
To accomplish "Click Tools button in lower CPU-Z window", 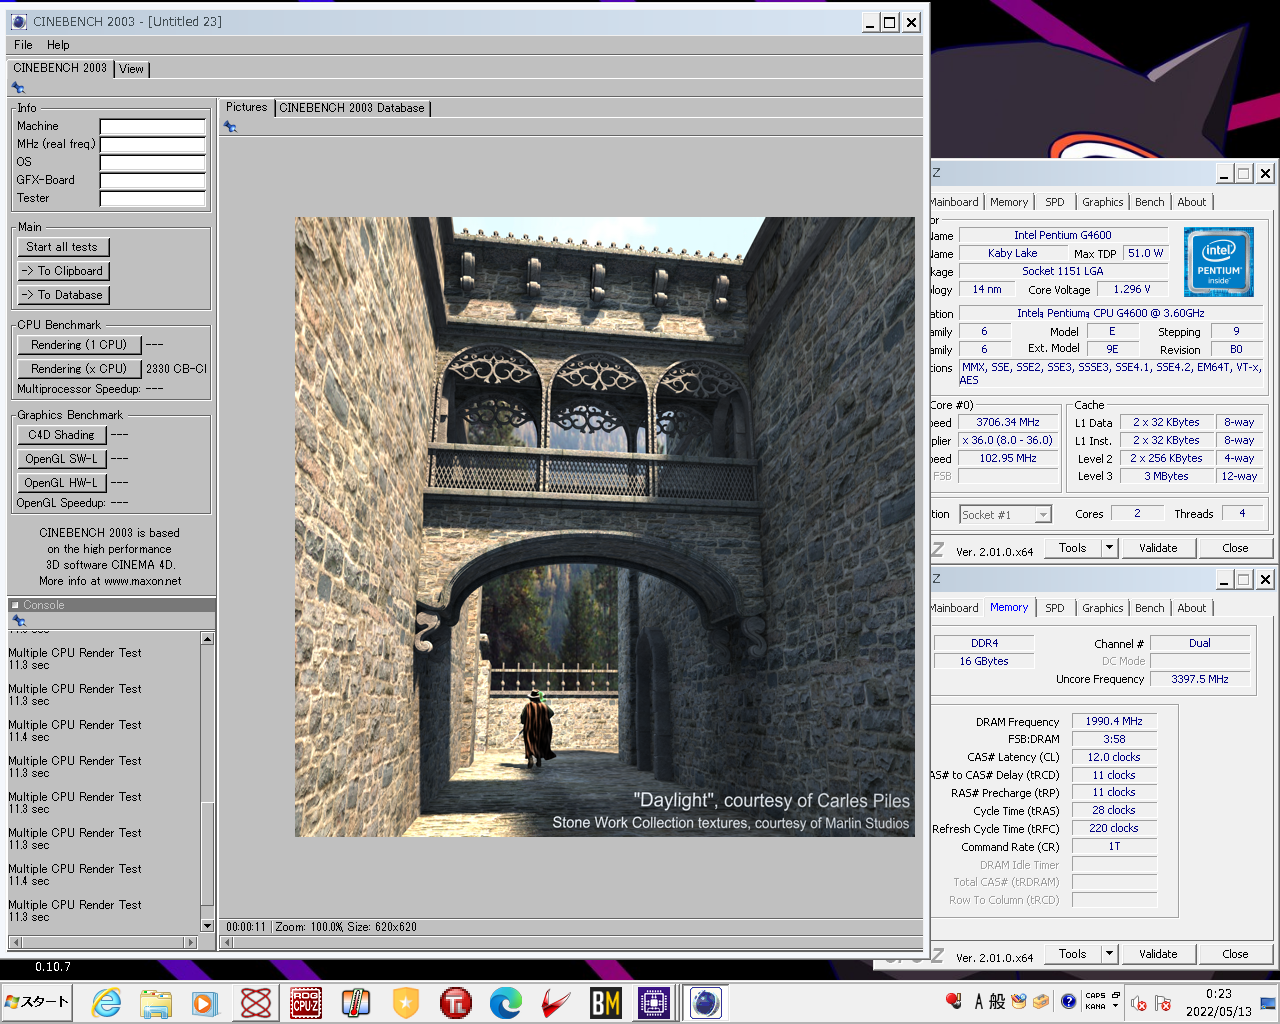I will pyautogui.click(x=1073, y=954).
